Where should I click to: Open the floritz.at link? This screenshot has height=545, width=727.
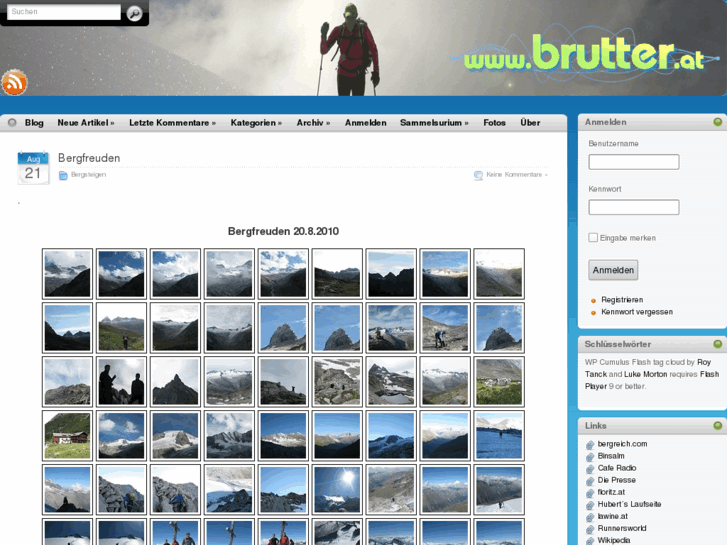point(611,492)
